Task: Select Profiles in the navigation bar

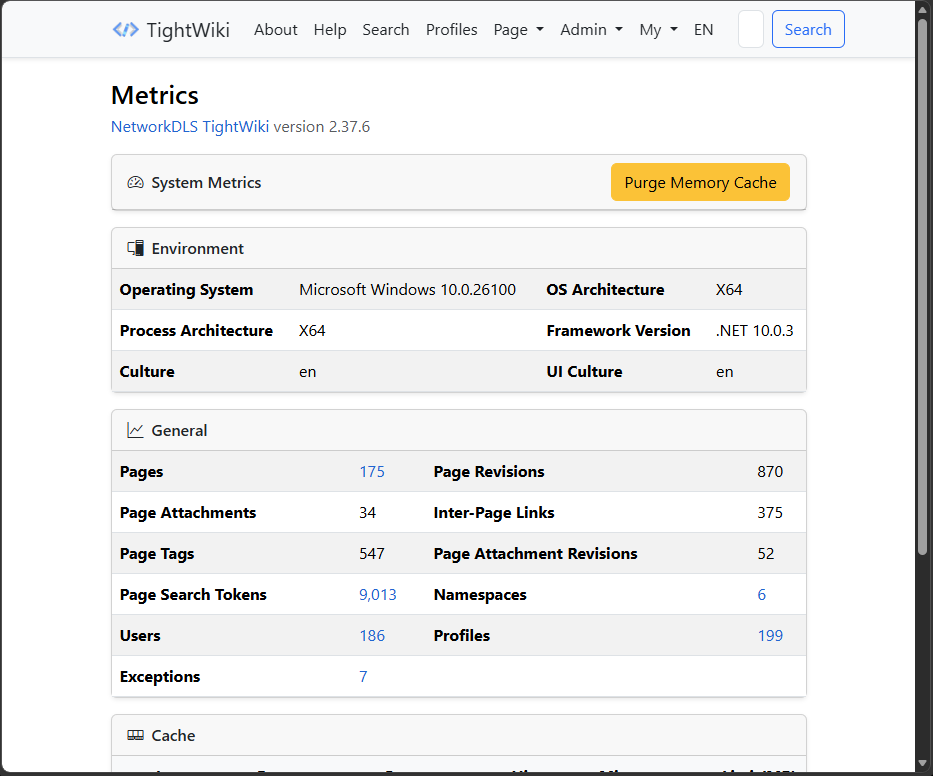Action: pyautogui.click(x=452, y=30)
